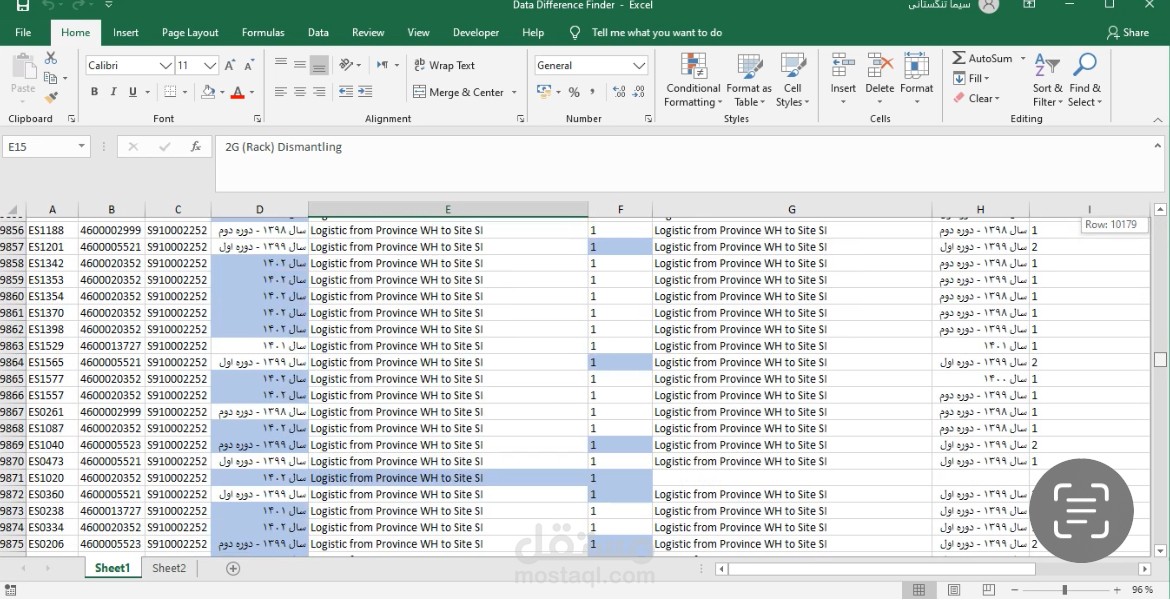Toggle Bold formatting
The image size is (1170, 600).
[94, 92]
